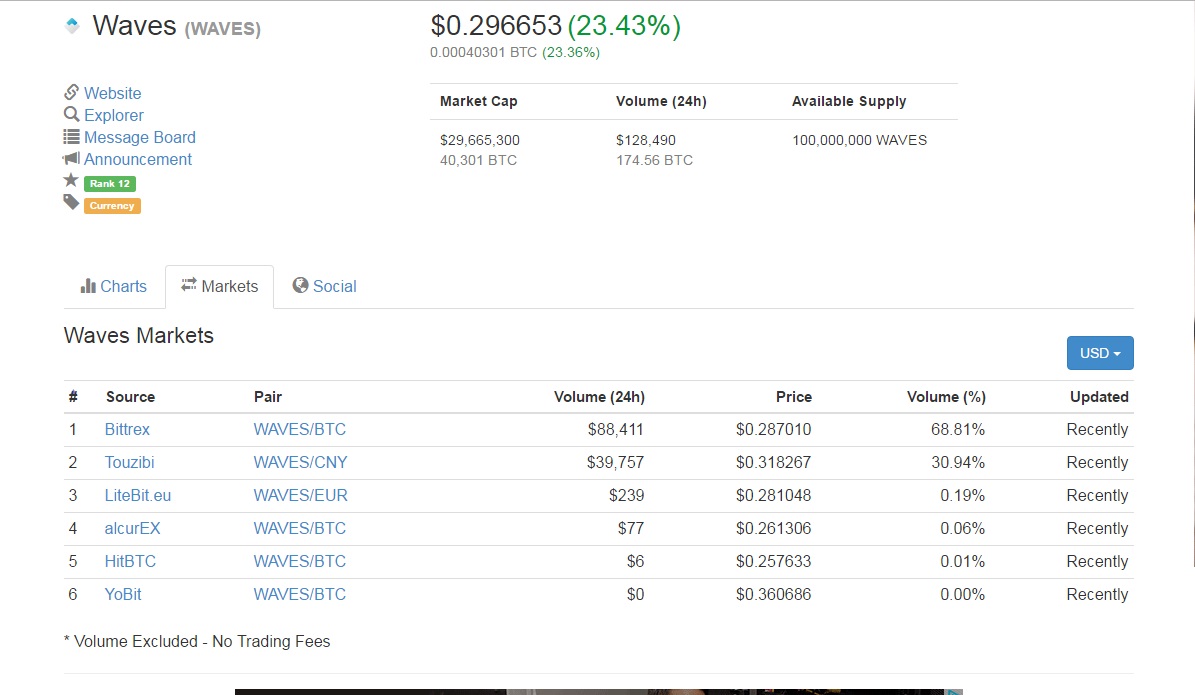The image size is (1195, 695).
Task: Click the 68.81% volume share cell
Action: tap(958, 430)
